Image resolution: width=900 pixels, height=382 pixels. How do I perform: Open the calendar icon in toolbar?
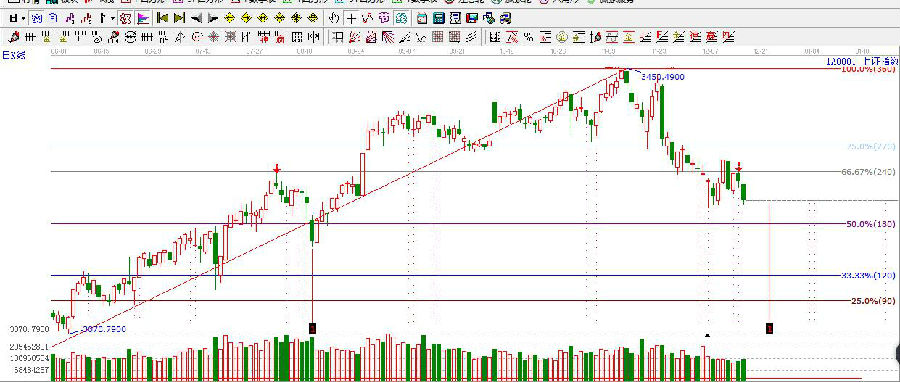click(x=422, y=18)
